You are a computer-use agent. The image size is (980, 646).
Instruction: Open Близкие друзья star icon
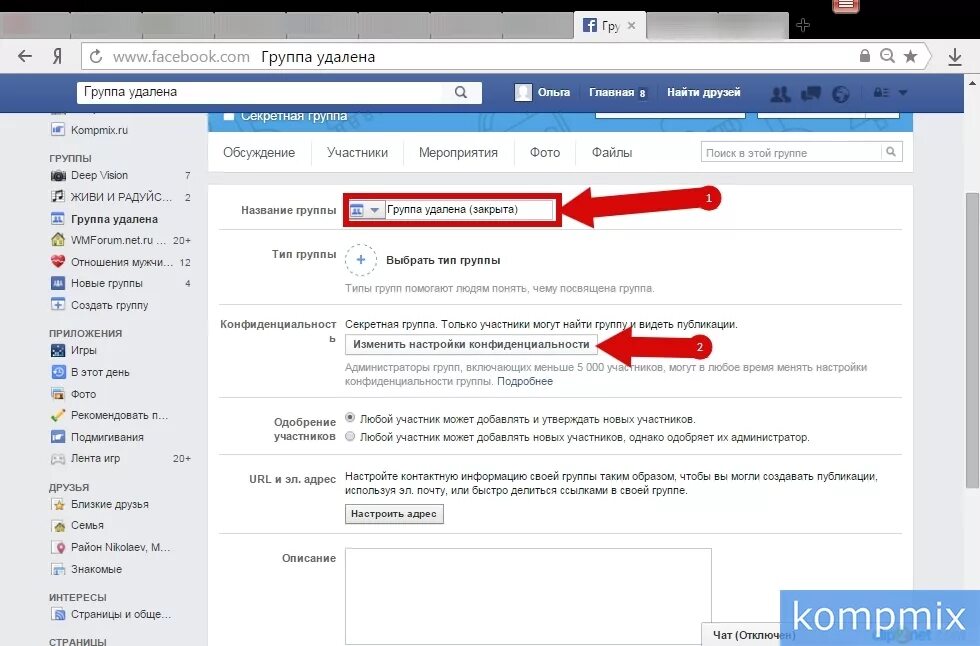click(x=58, y=505)
